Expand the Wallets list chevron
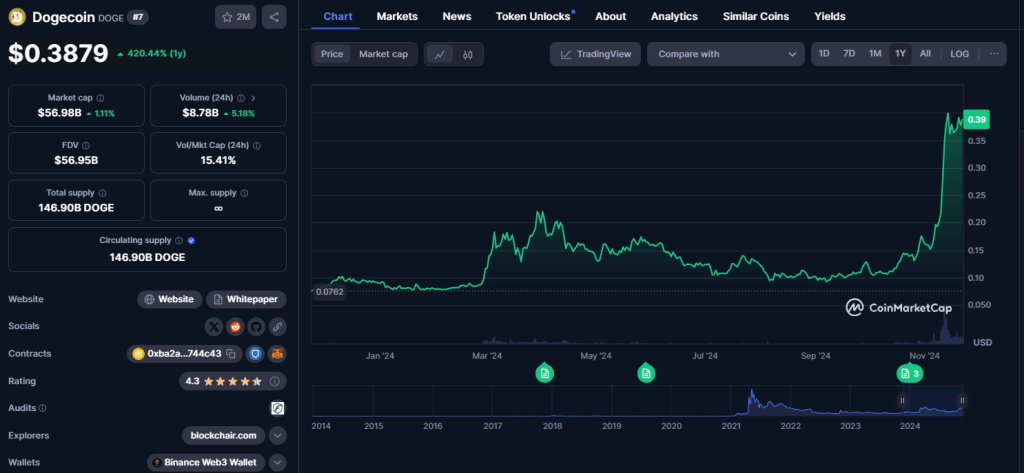Screen dimensions: 1024x473 [278, 463]
